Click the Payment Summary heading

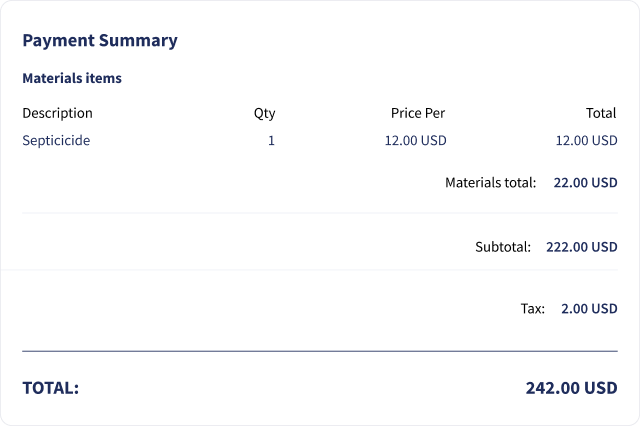(x=100, y=40)
